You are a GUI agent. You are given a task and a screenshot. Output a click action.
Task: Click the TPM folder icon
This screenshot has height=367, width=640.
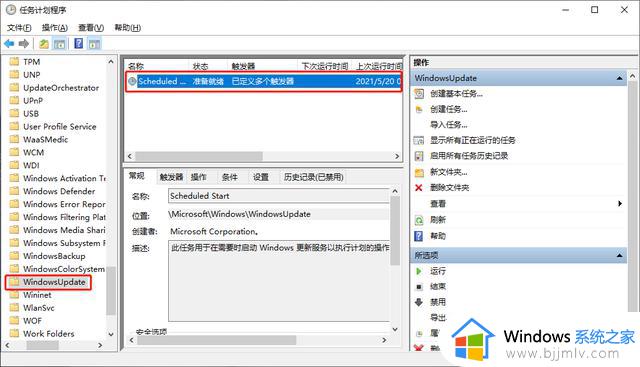(14, 62)
